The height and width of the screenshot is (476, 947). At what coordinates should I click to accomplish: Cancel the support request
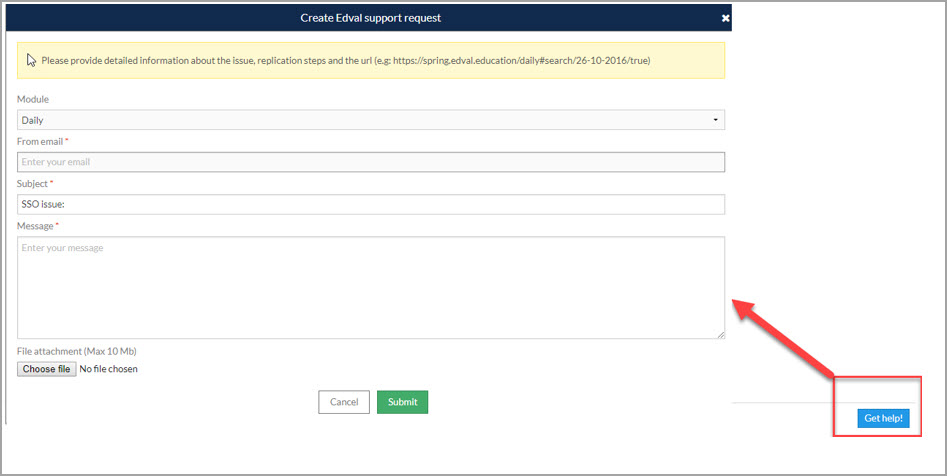click(x=344, y=402)
